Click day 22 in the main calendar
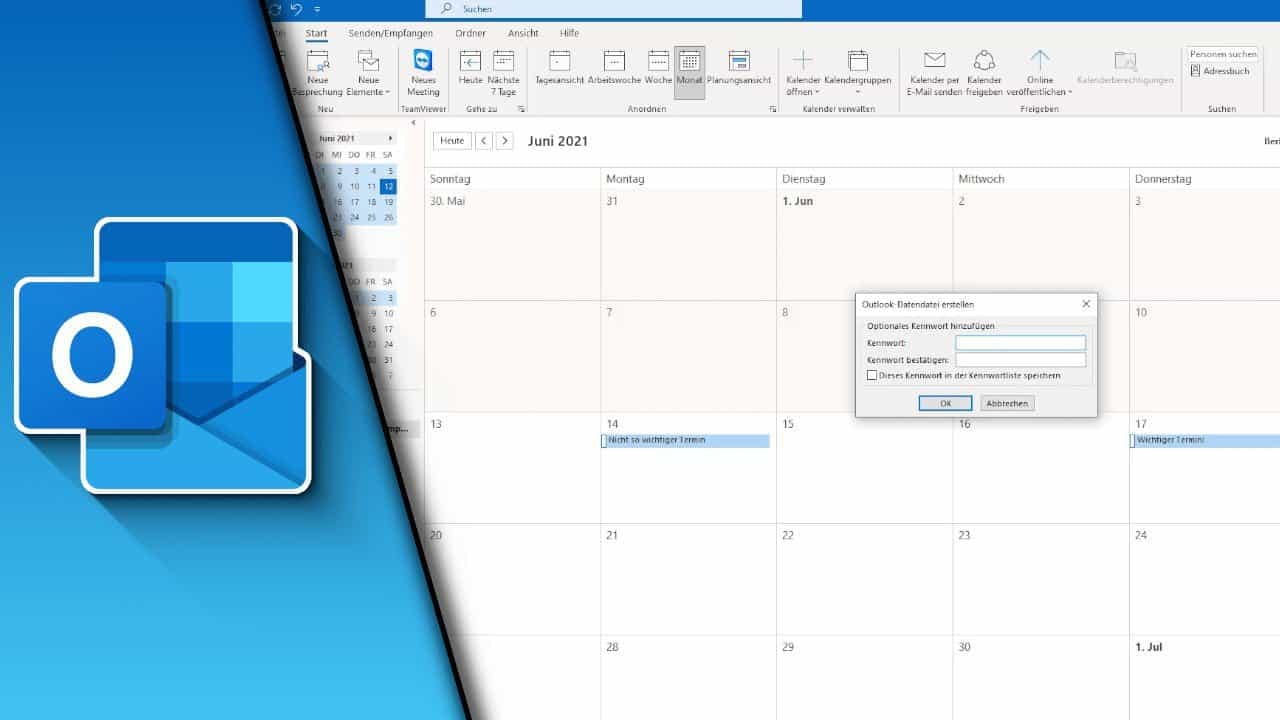 tap(864, 580)
